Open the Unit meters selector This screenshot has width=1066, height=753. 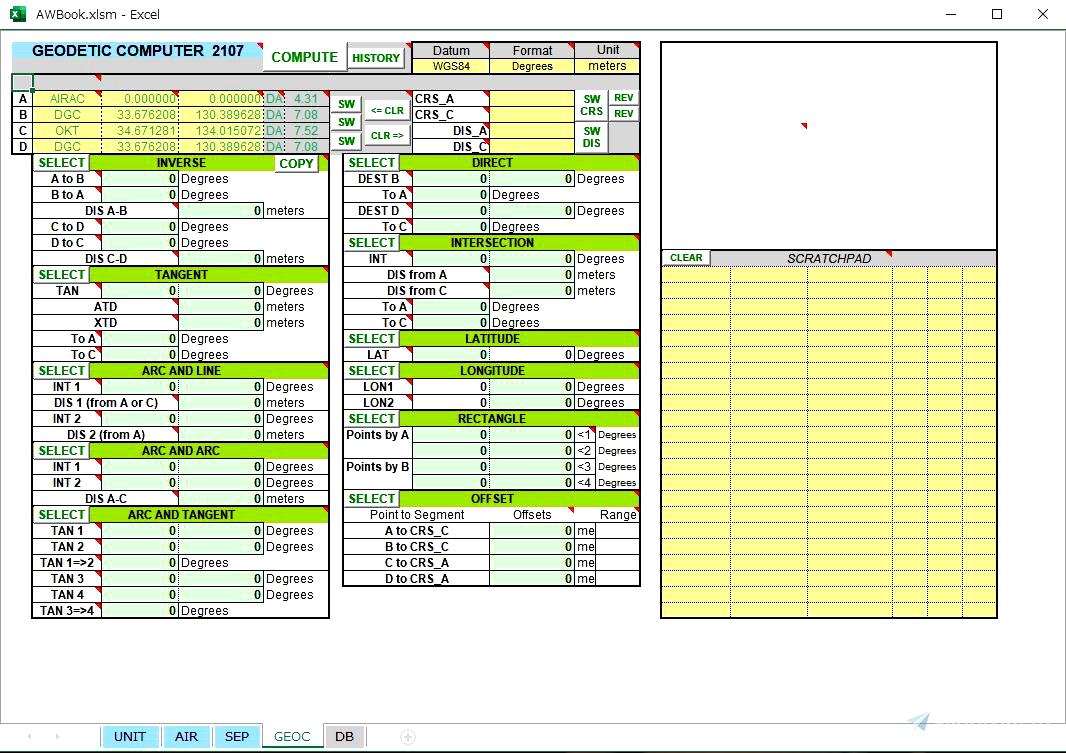point(608,64)
